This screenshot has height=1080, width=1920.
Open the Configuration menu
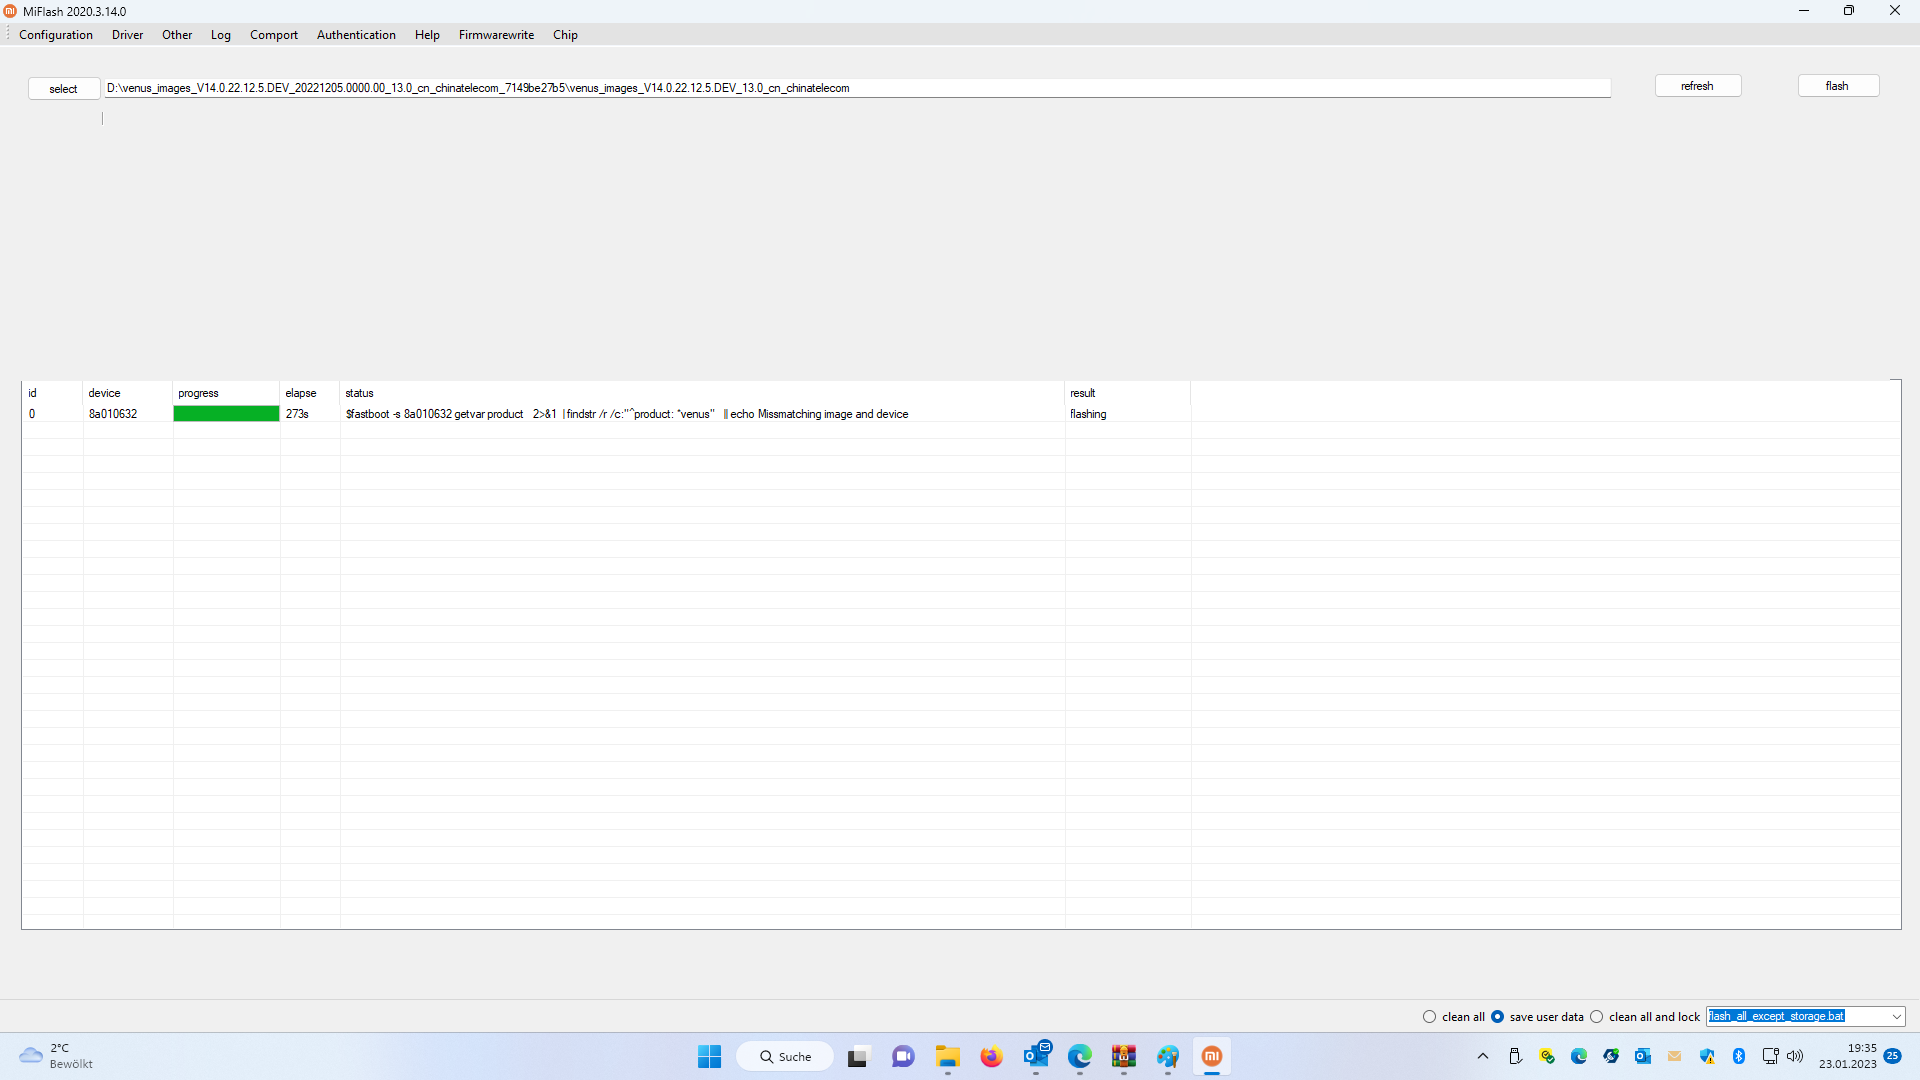point(56,35)
